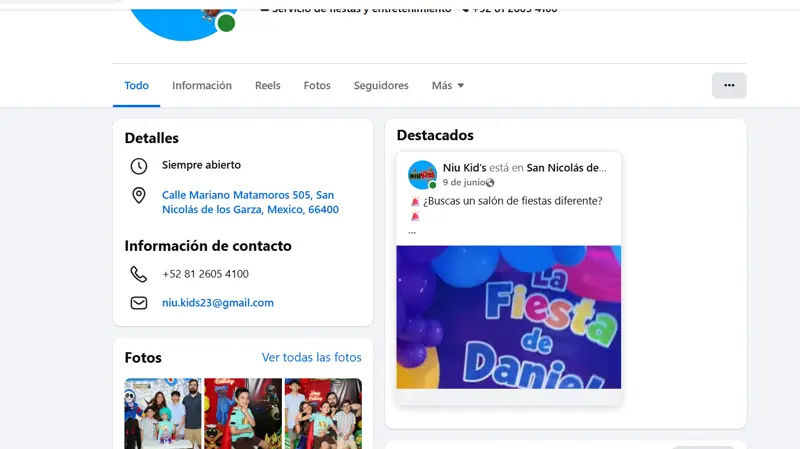The height and width of the screenshot is (449, 800).
Task: Open the Niu Kid's name link in post
Action: pos(464,167)
